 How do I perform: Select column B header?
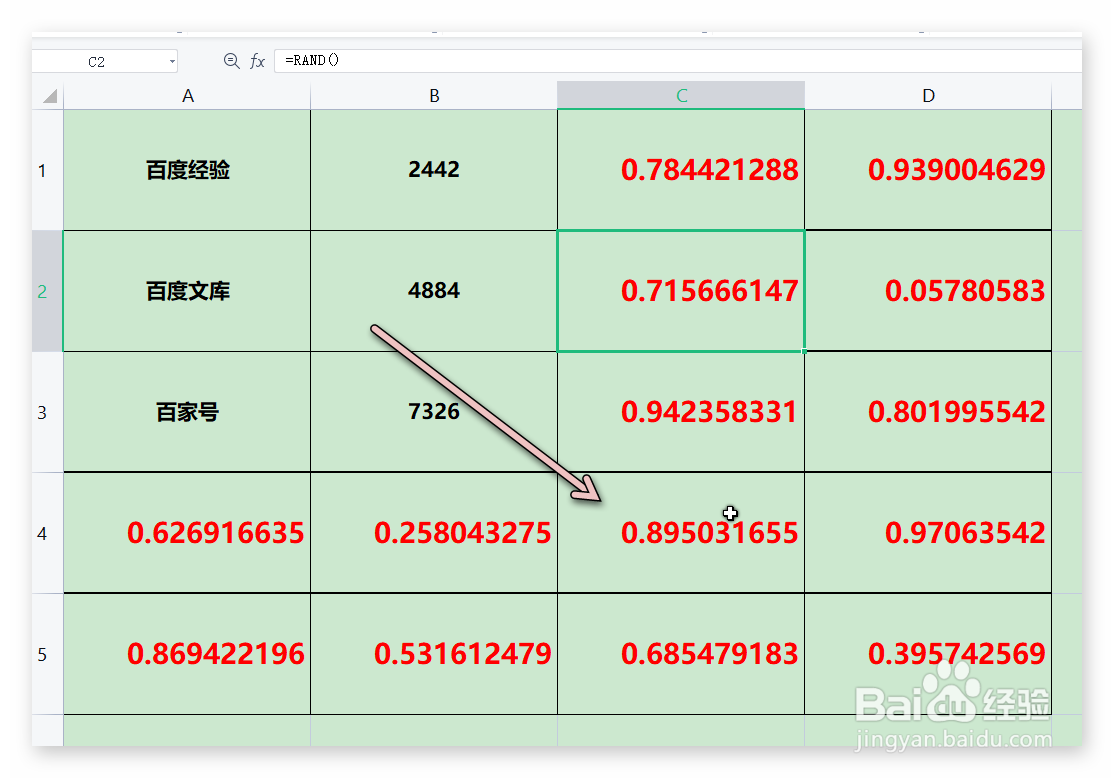pyautogui.click(x=434, y=95)
